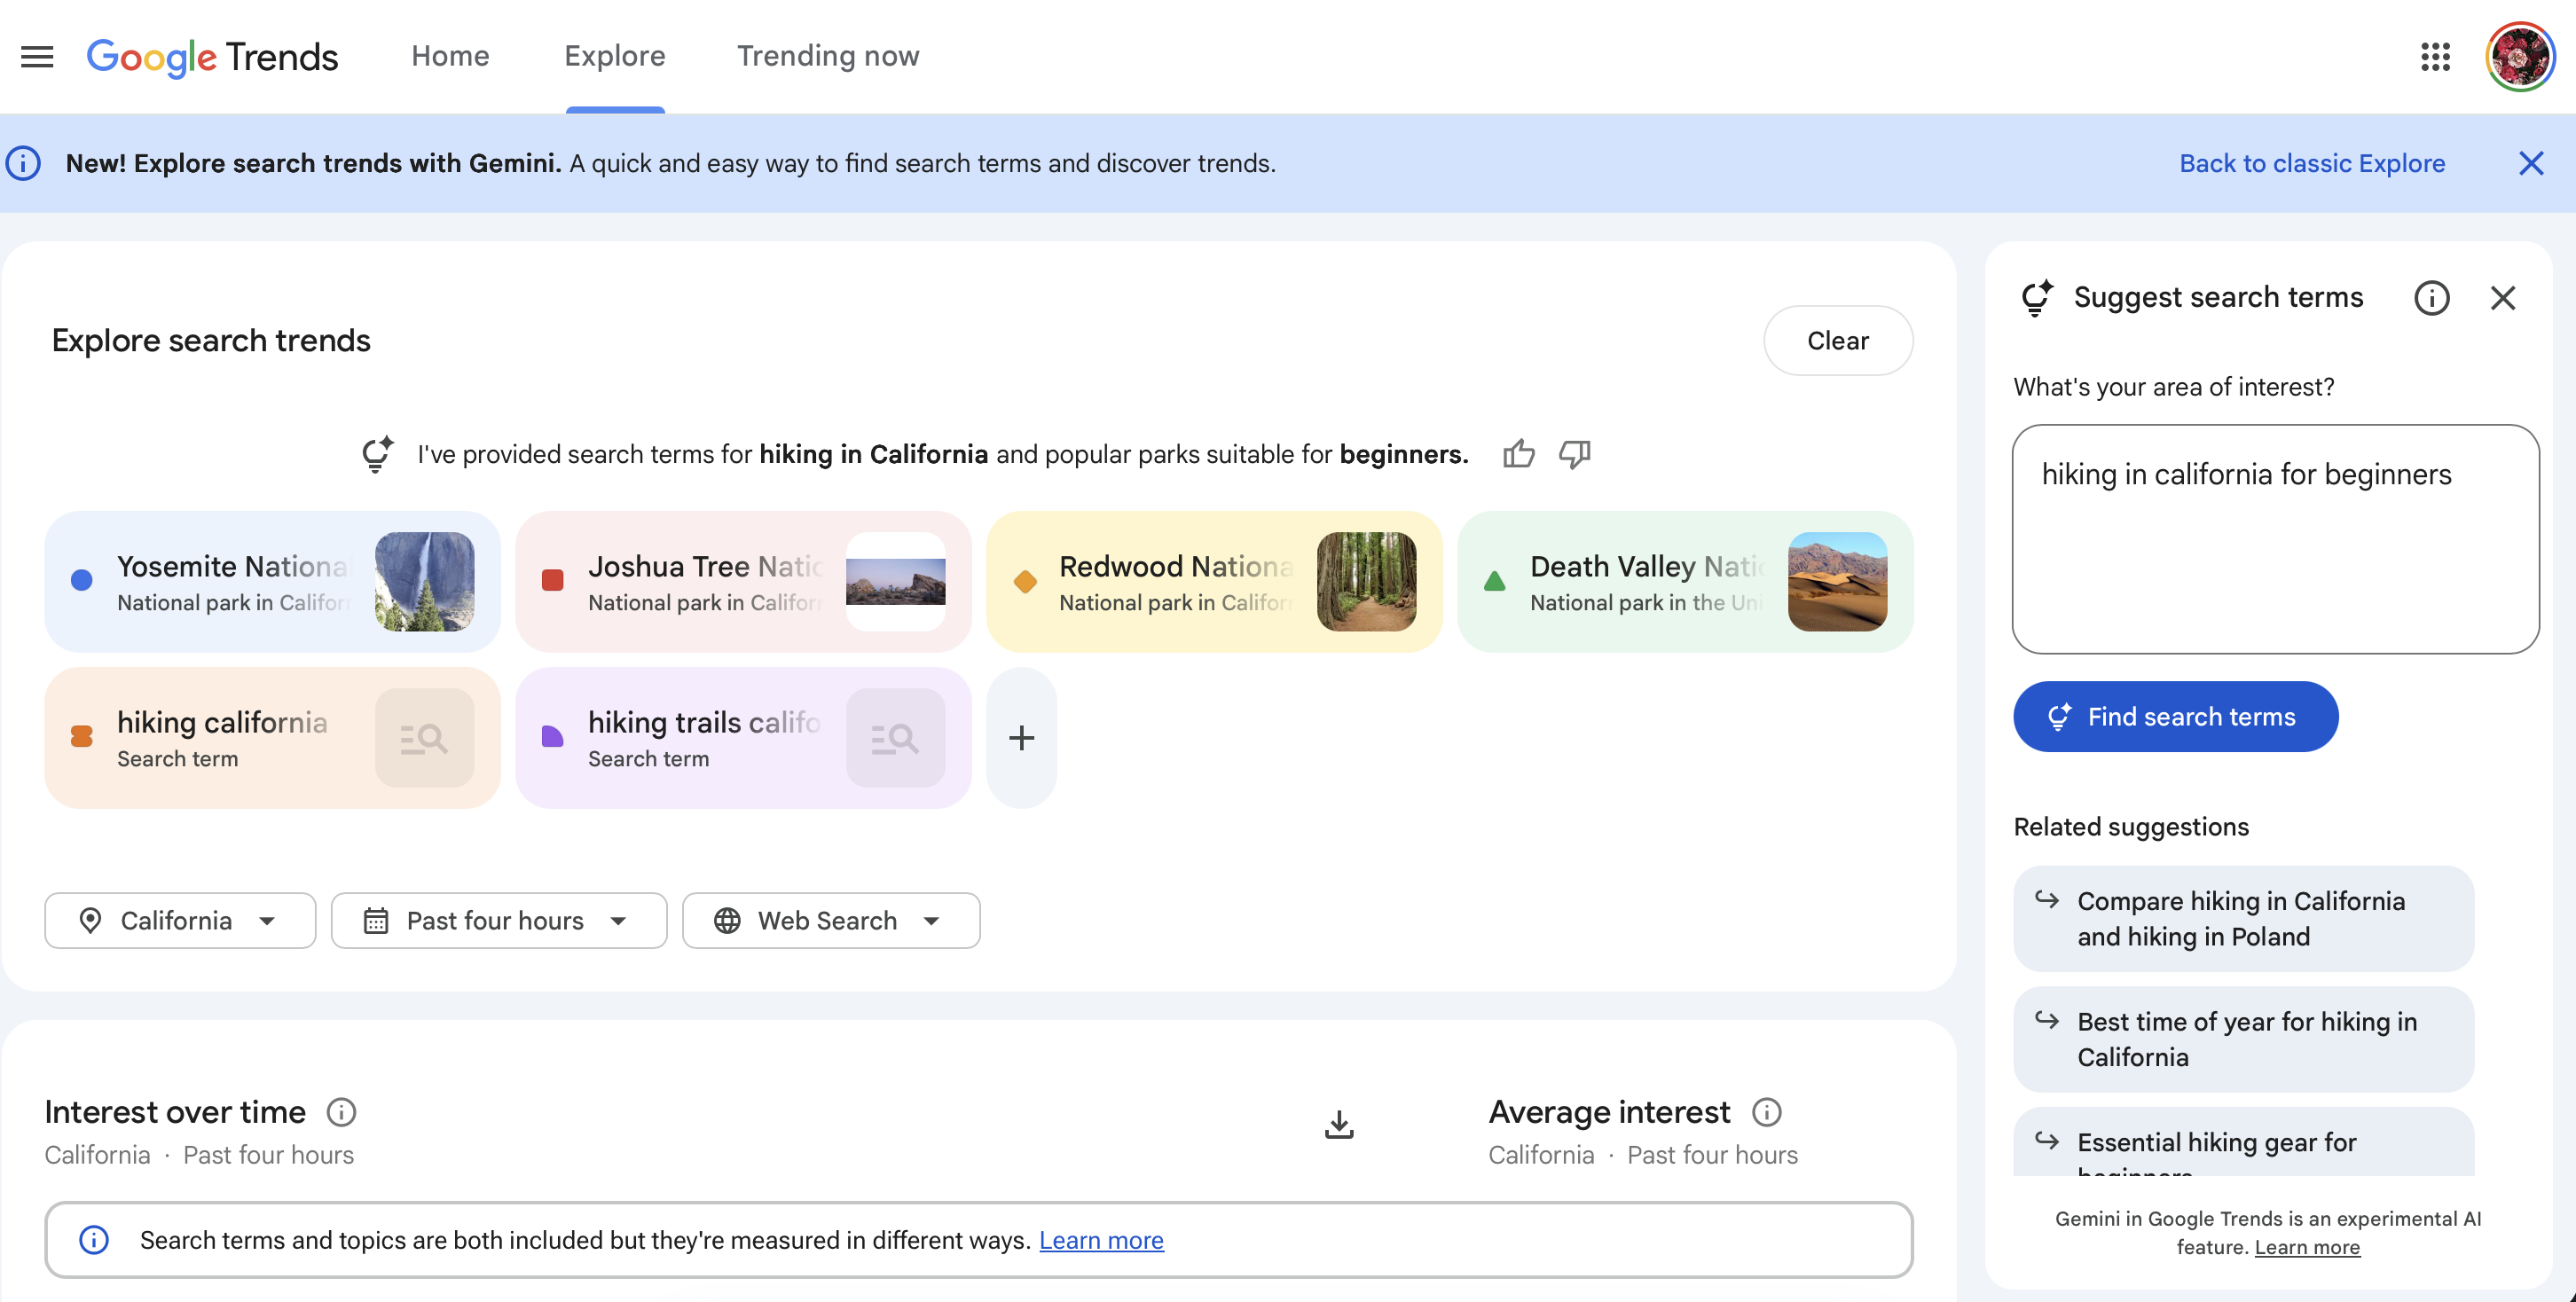Click the area of interest text box
The width and height of the screenshot is (2576, 1302).
pos(2275,539)
